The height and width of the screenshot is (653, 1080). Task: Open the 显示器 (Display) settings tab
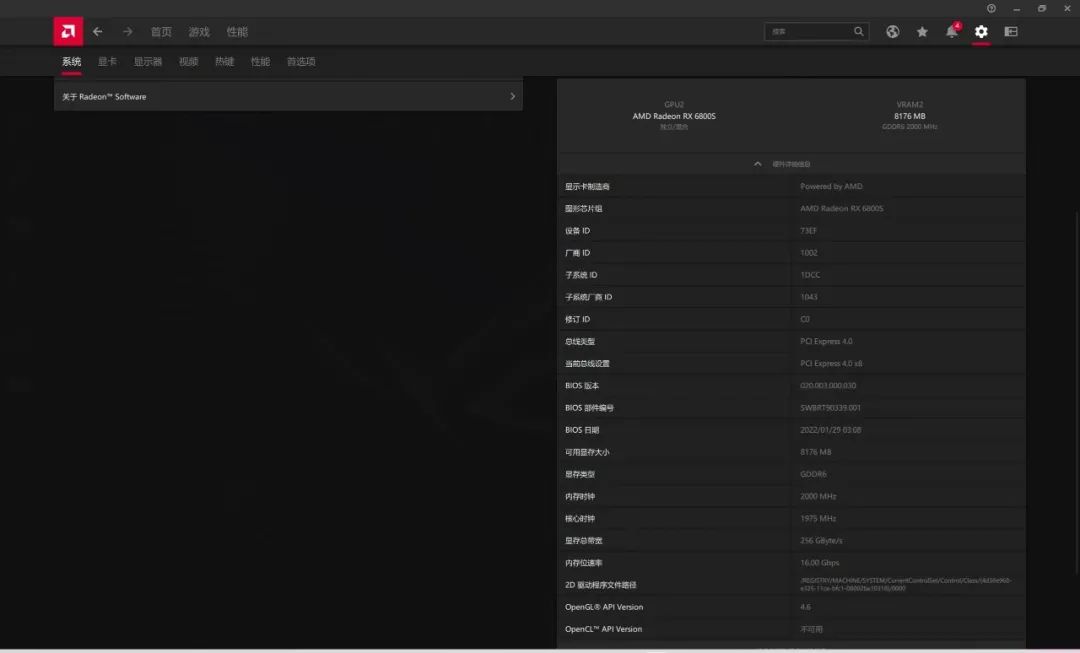(x=148, y=62)
